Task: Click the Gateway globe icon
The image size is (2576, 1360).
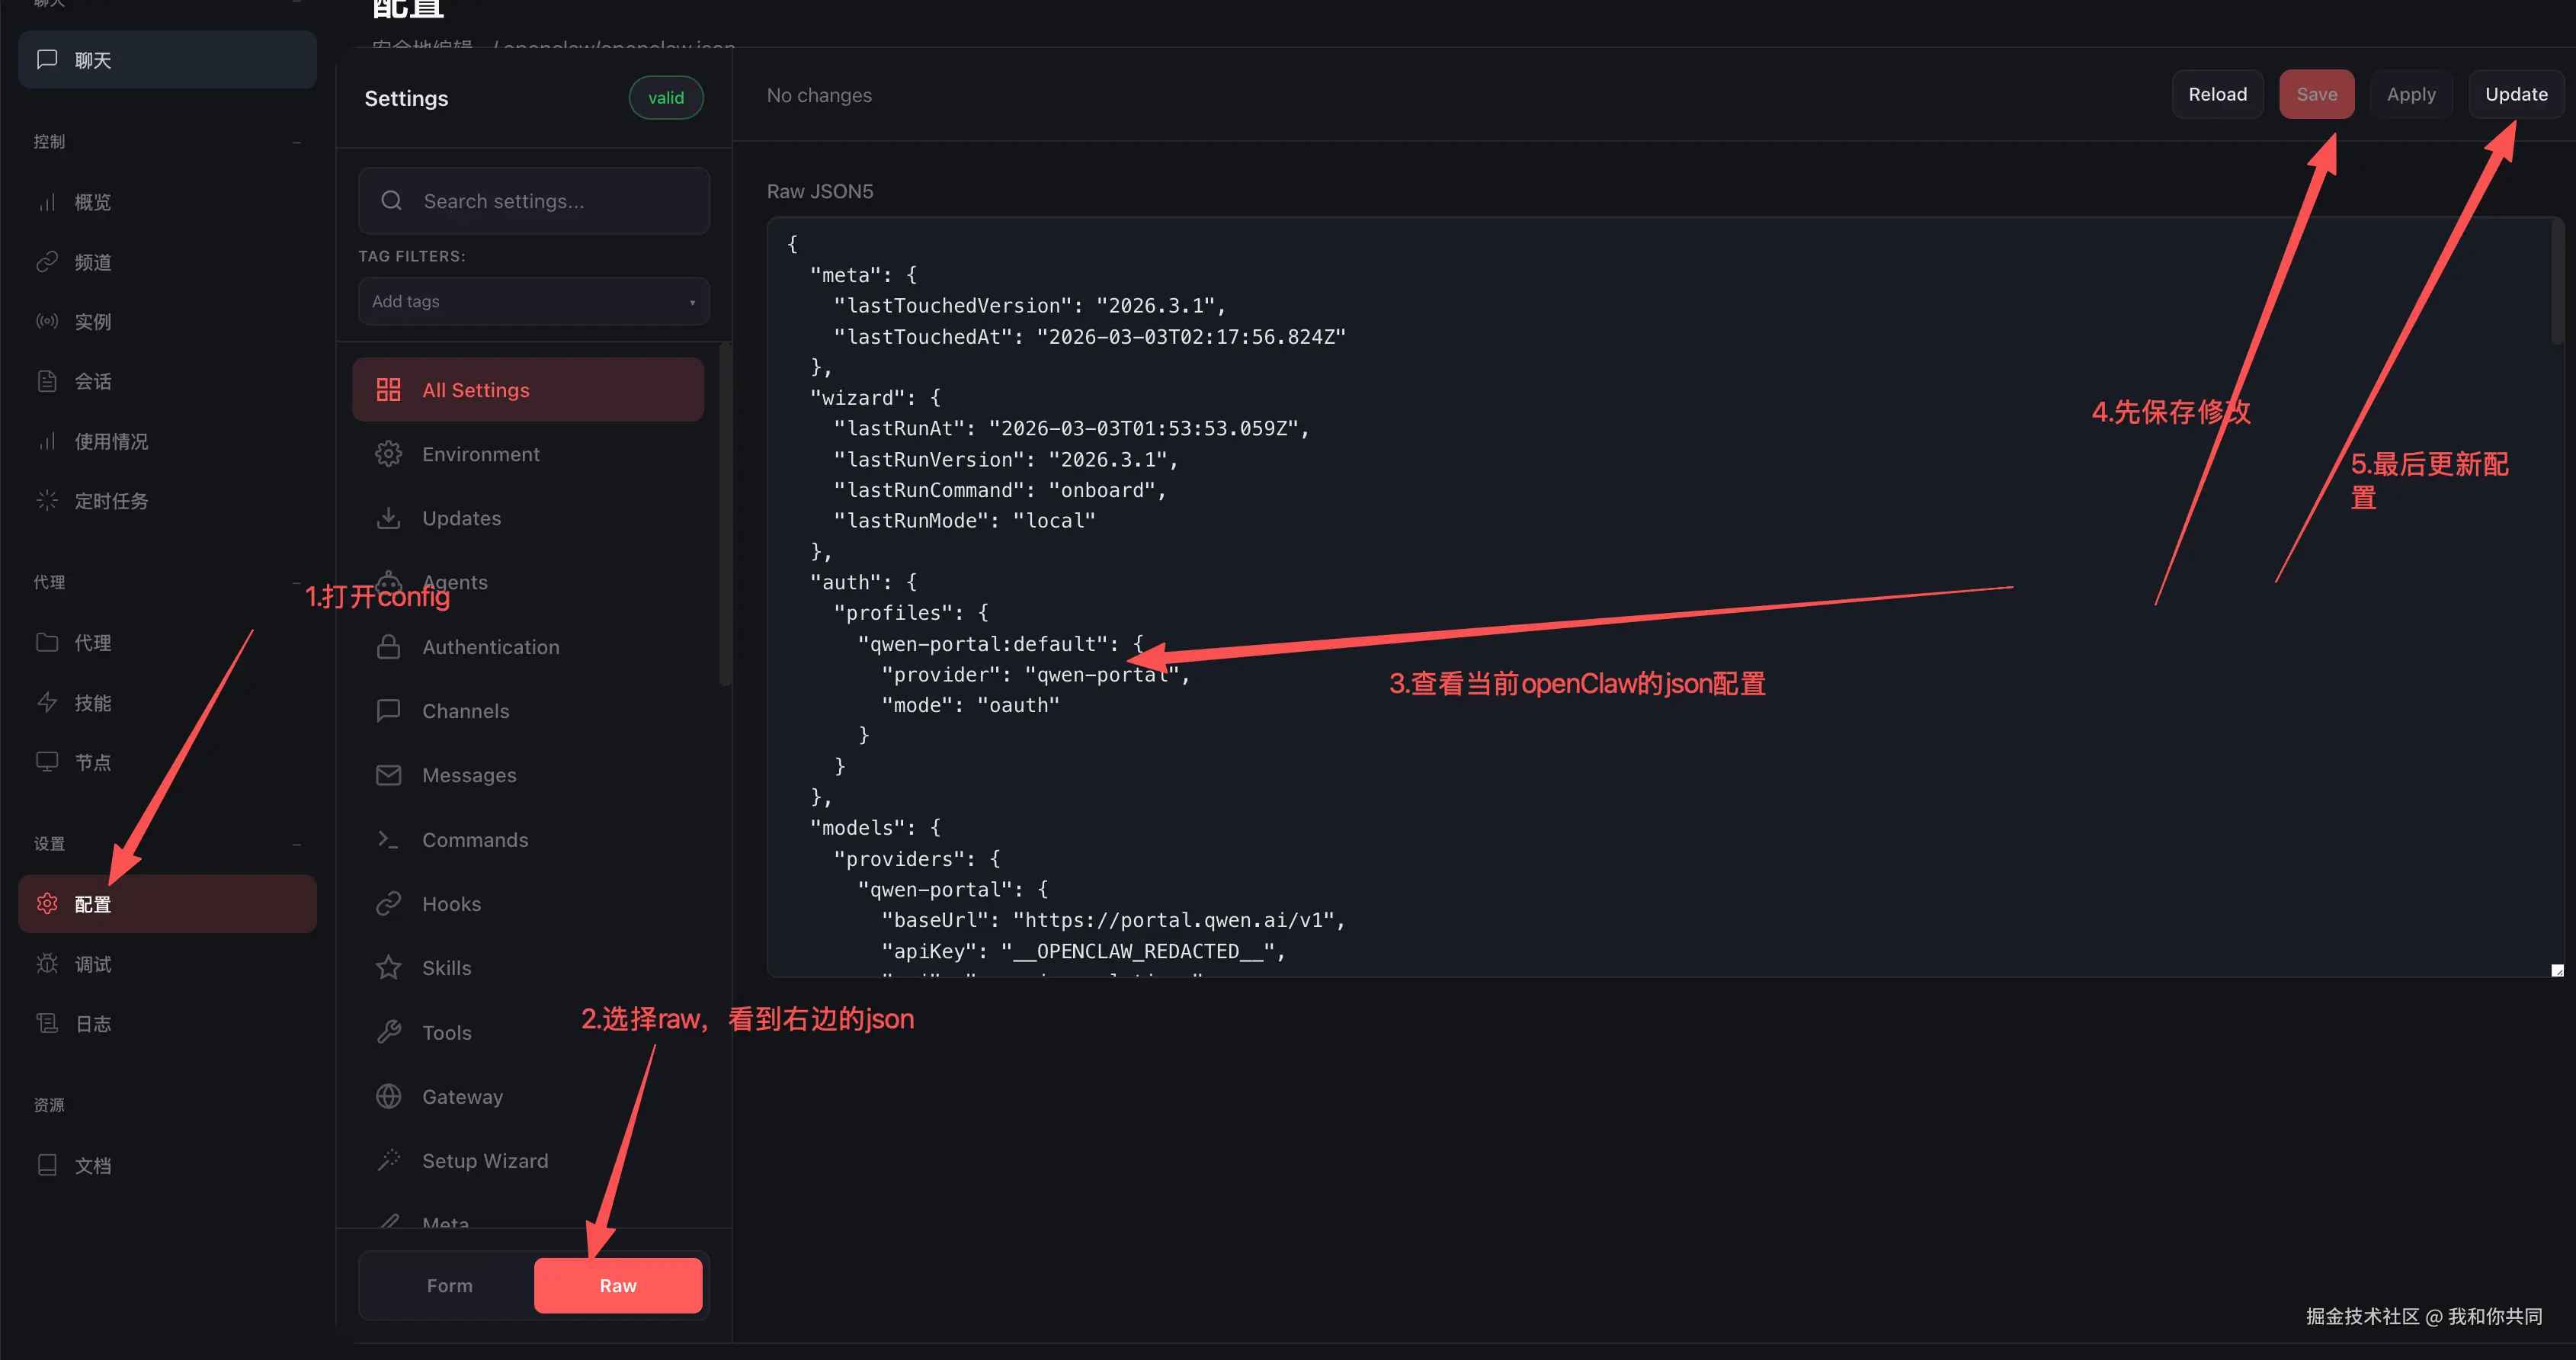Action: (x=388, y=1097)
